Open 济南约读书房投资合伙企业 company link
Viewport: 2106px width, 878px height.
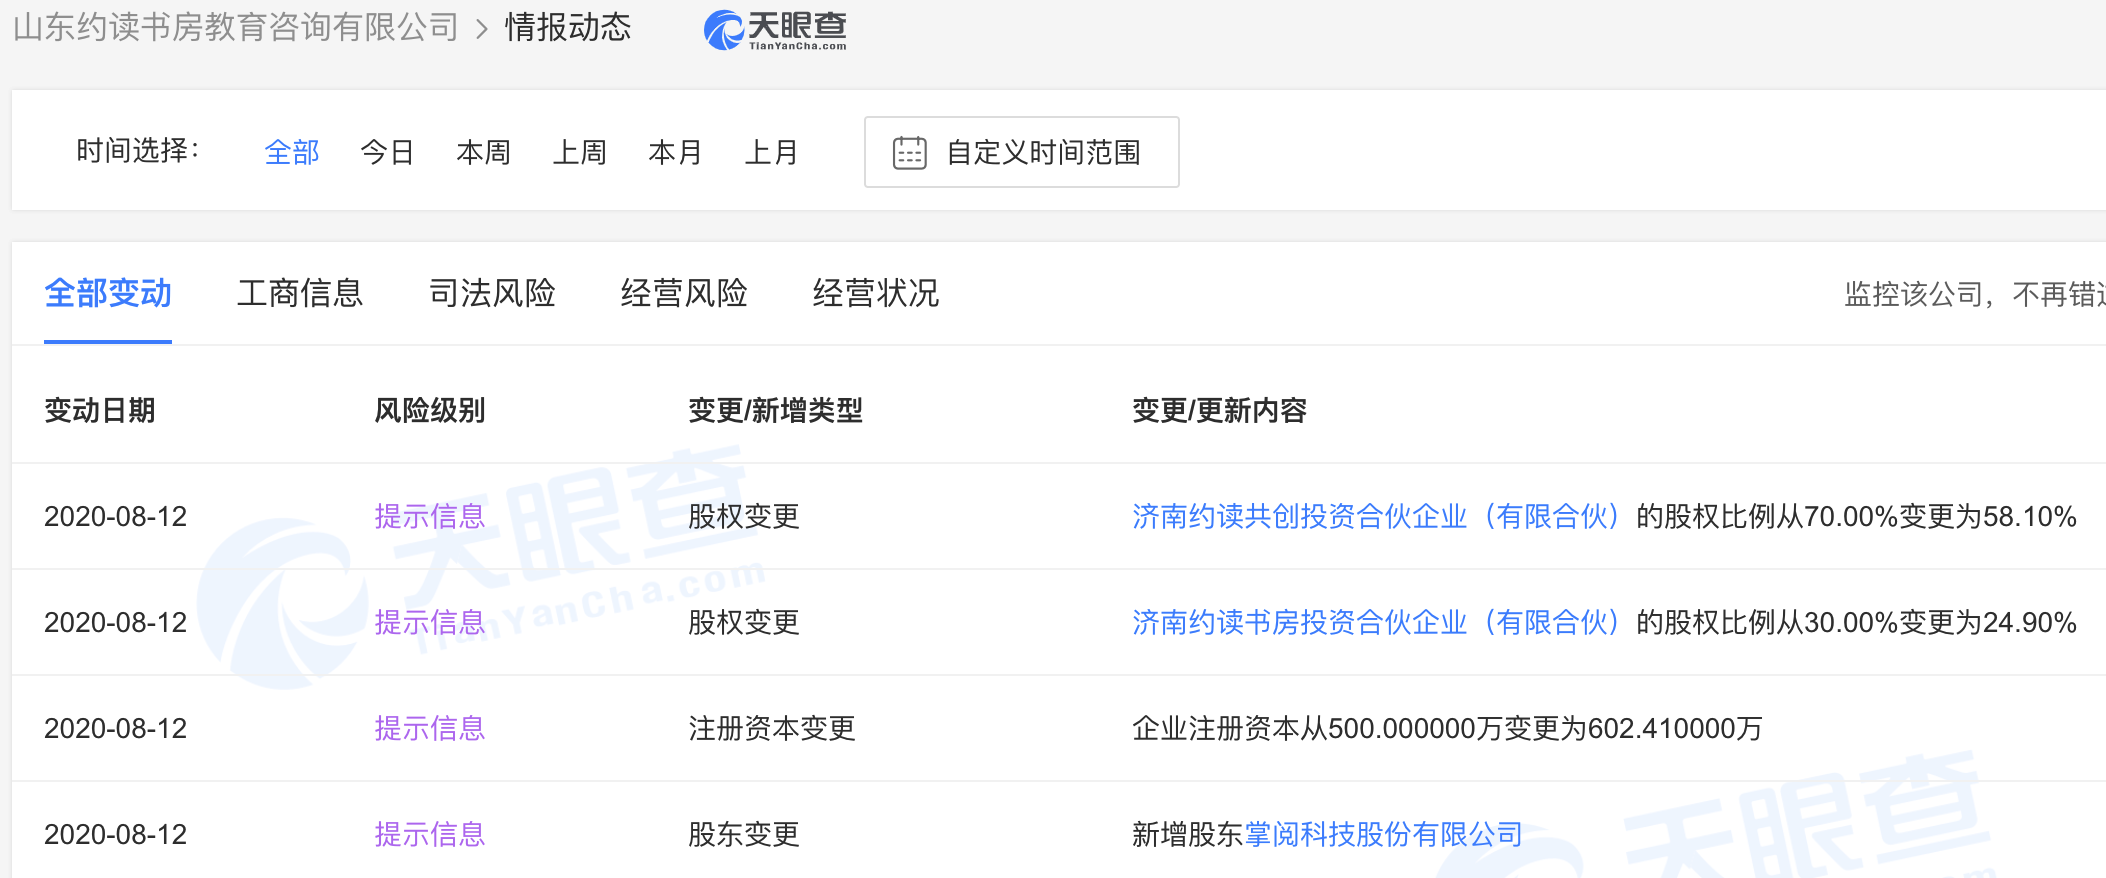[x=1374, y=623]
